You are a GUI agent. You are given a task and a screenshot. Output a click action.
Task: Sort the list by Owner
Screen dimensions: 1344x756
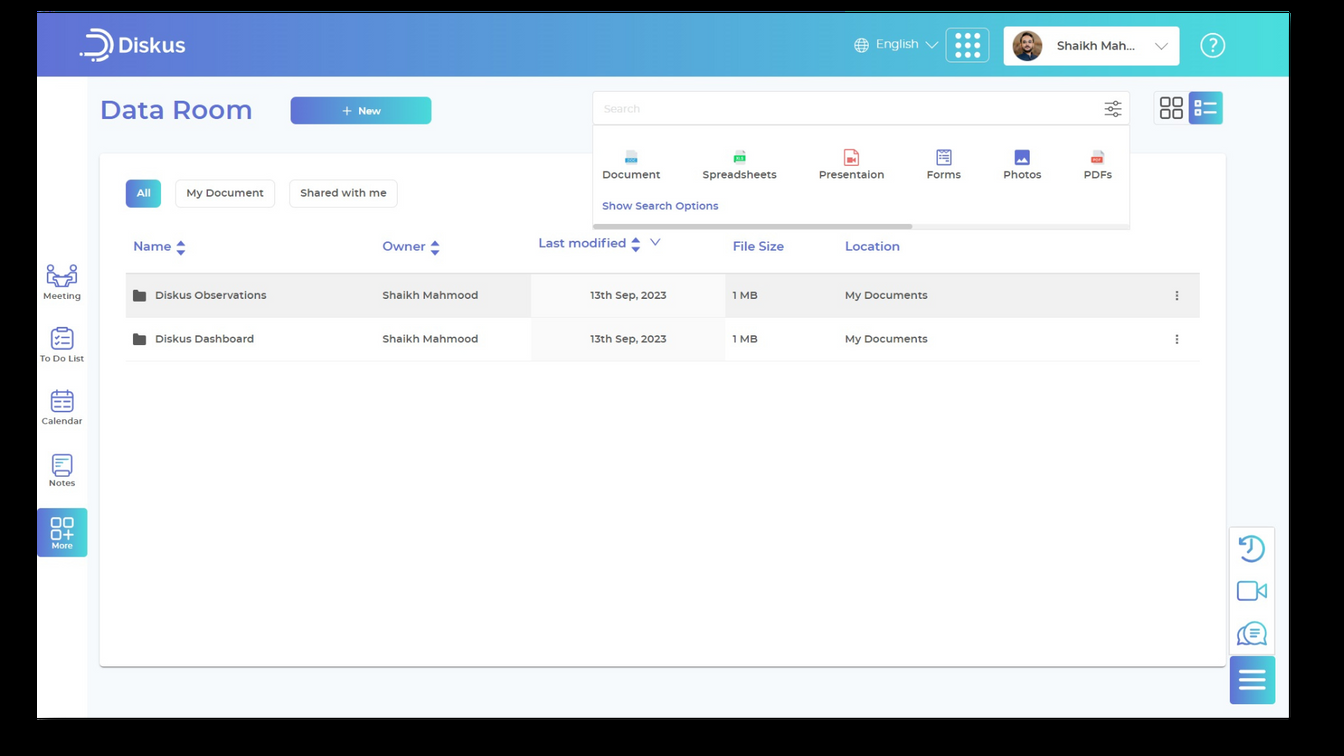[435, 247]
